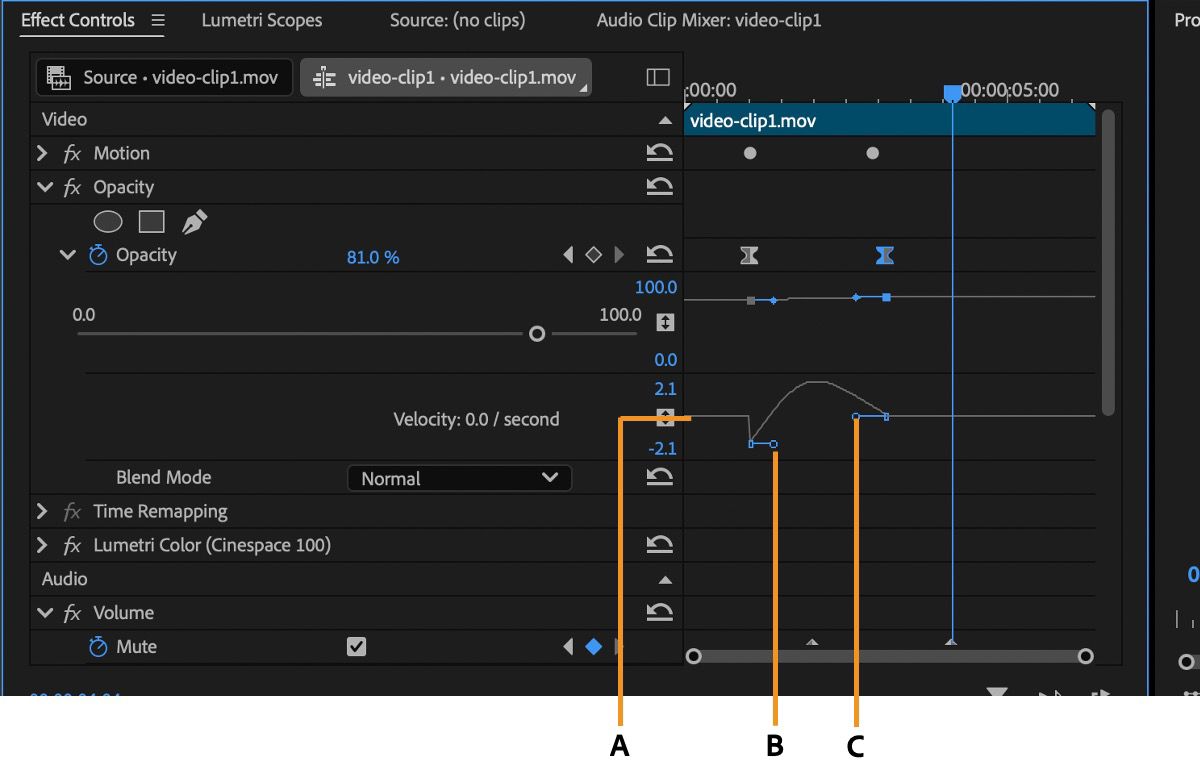The height and width of the screenshot is (775, 1200).
Task: Open the Audio Clip Mixer tab
Action: point(708,20)
